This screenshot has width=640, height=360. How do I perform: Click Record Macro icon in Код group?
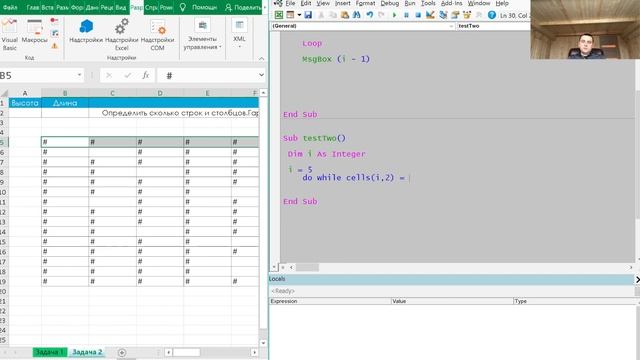(54, 20)
